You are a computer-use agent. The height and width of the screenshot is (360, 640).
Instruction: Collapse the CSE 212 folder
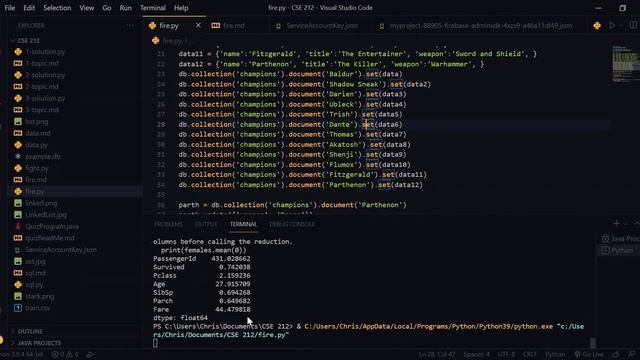(13, 40)
